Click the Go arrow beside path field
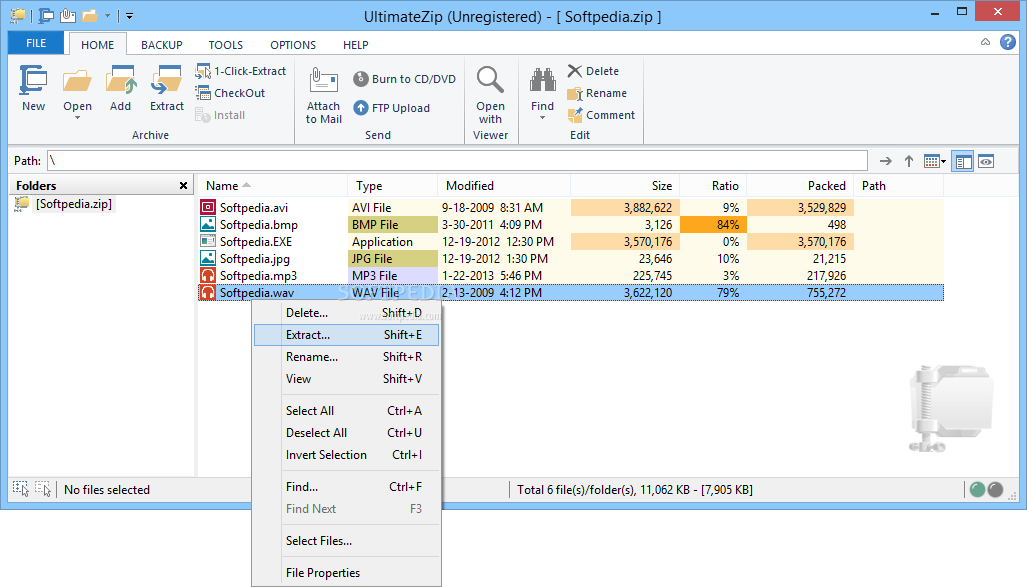 tap(886, 161)
